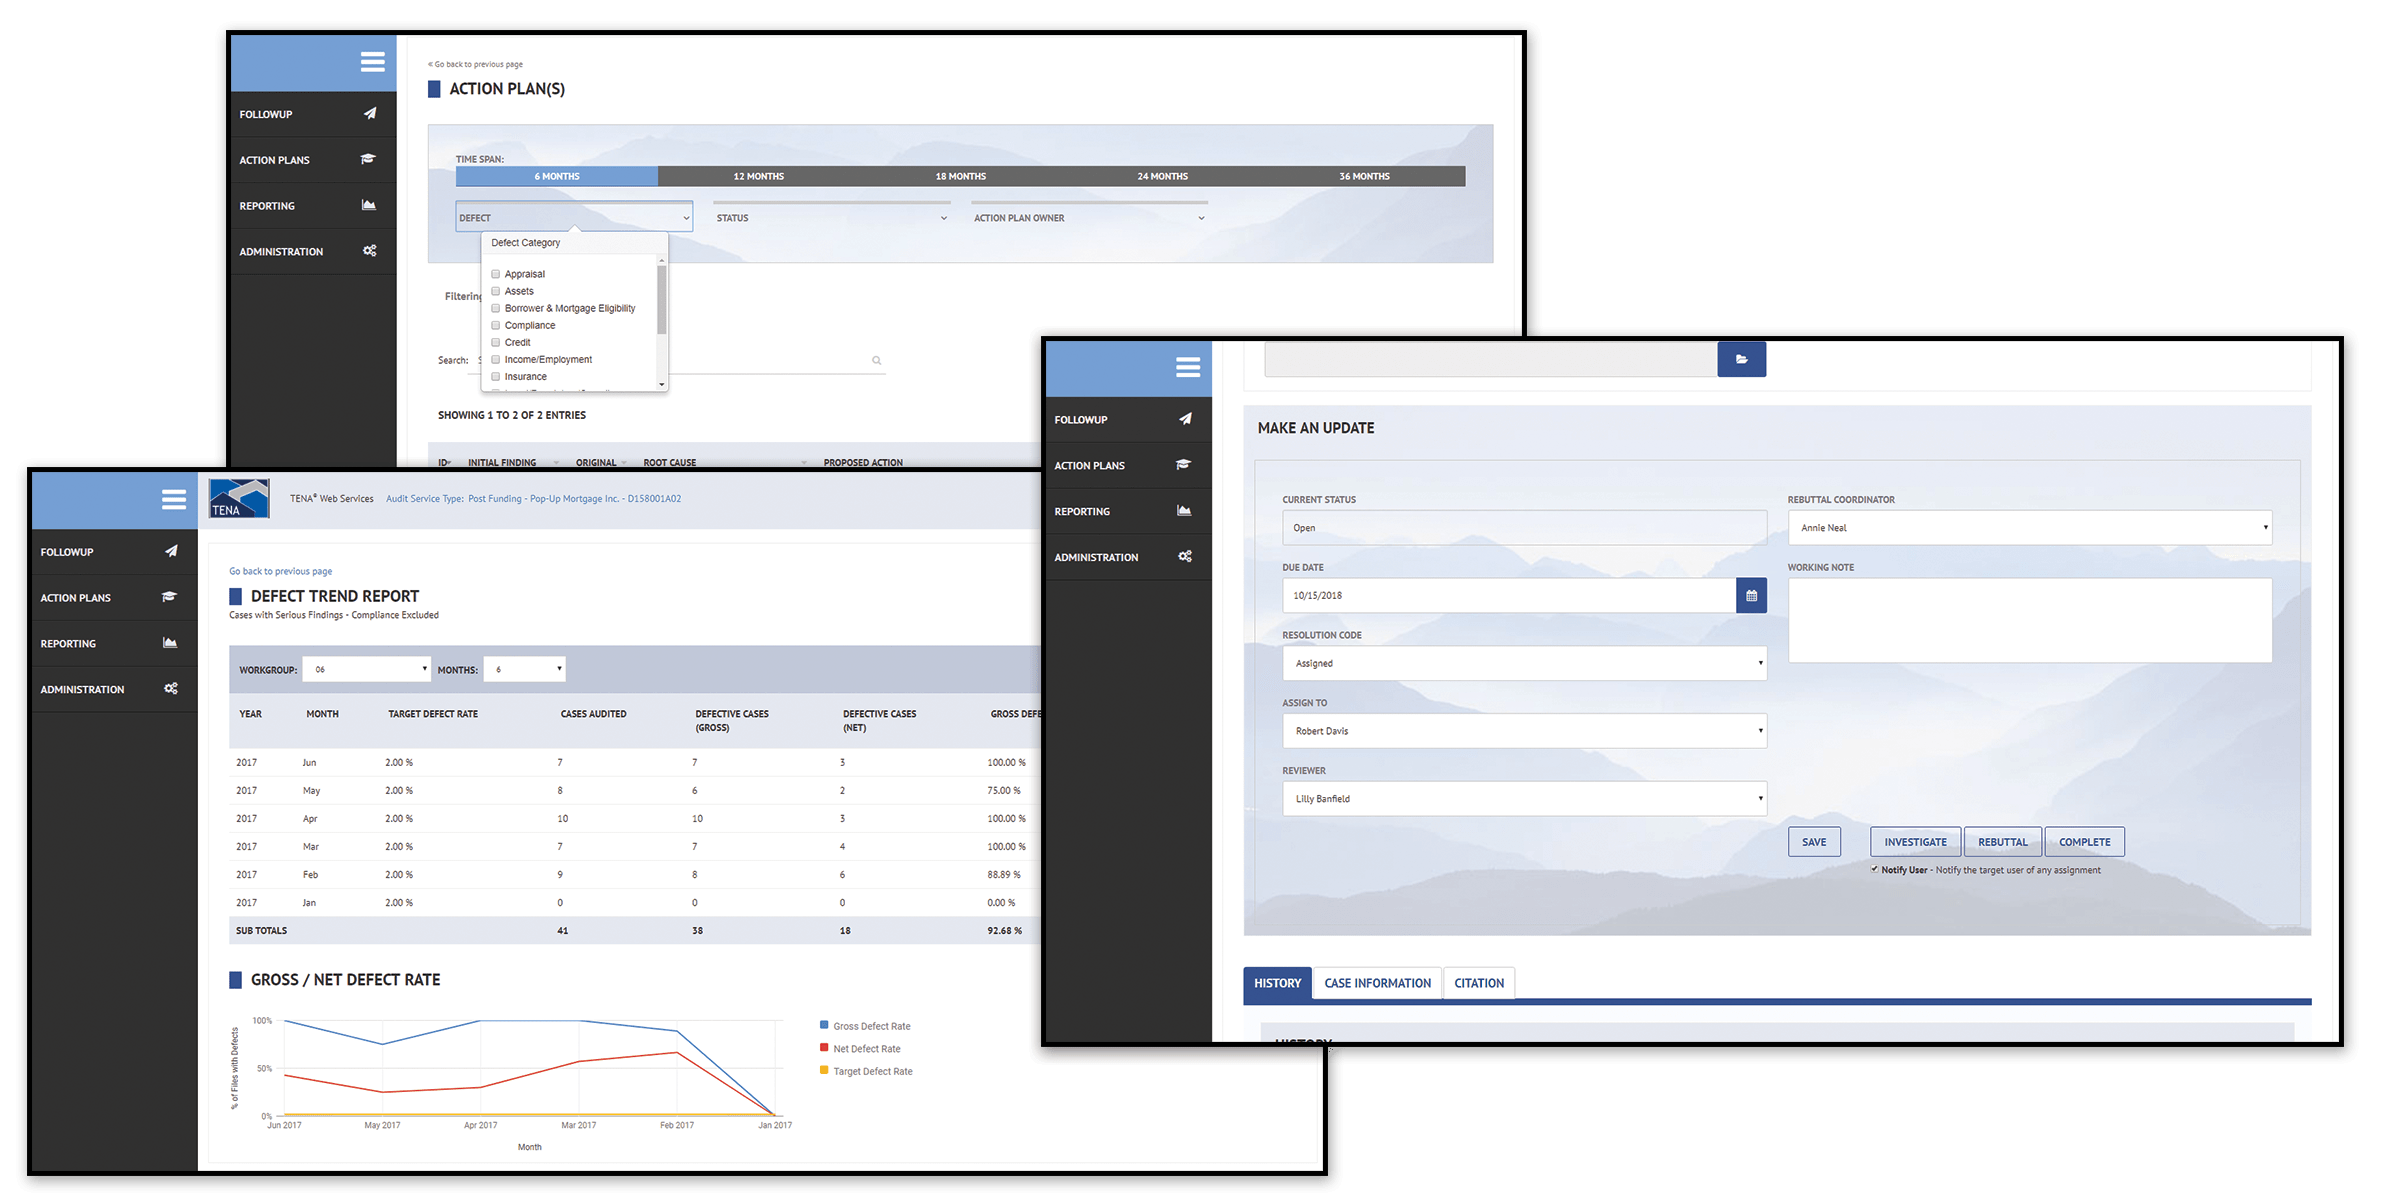Open the Assign To dropdown showing Robert Davis
The width and height of the screenshot is (2386, 1200).
coord(1524,731)
